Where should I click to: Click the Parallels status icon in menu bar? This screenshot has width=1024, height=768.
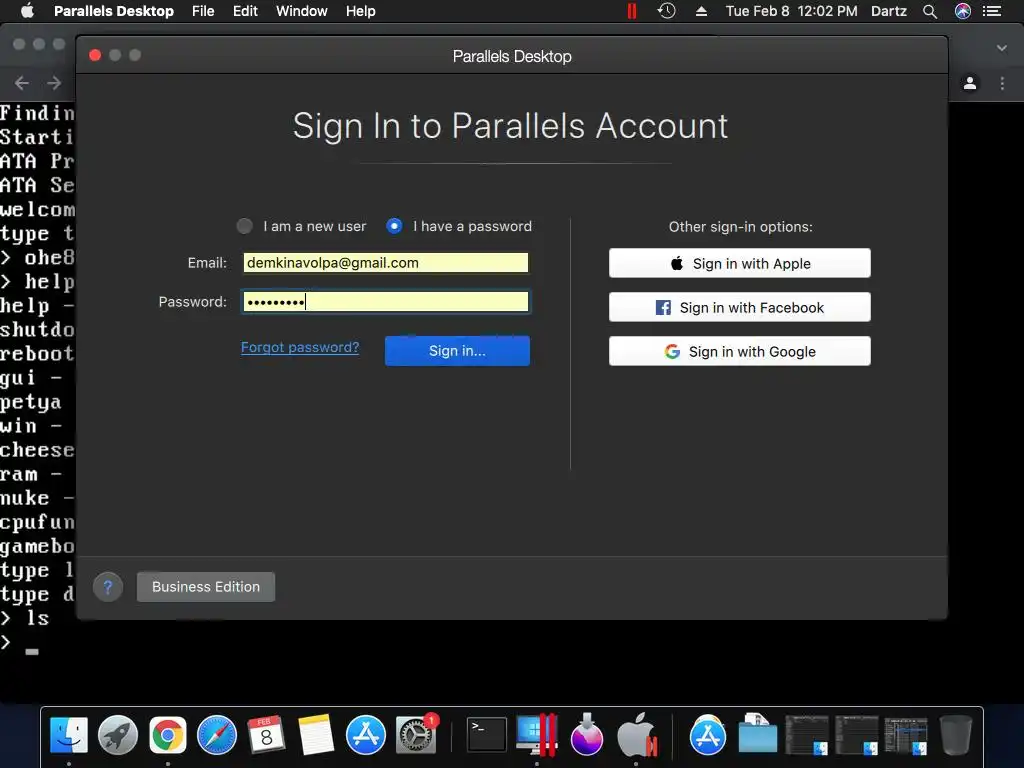coord(632,11)
